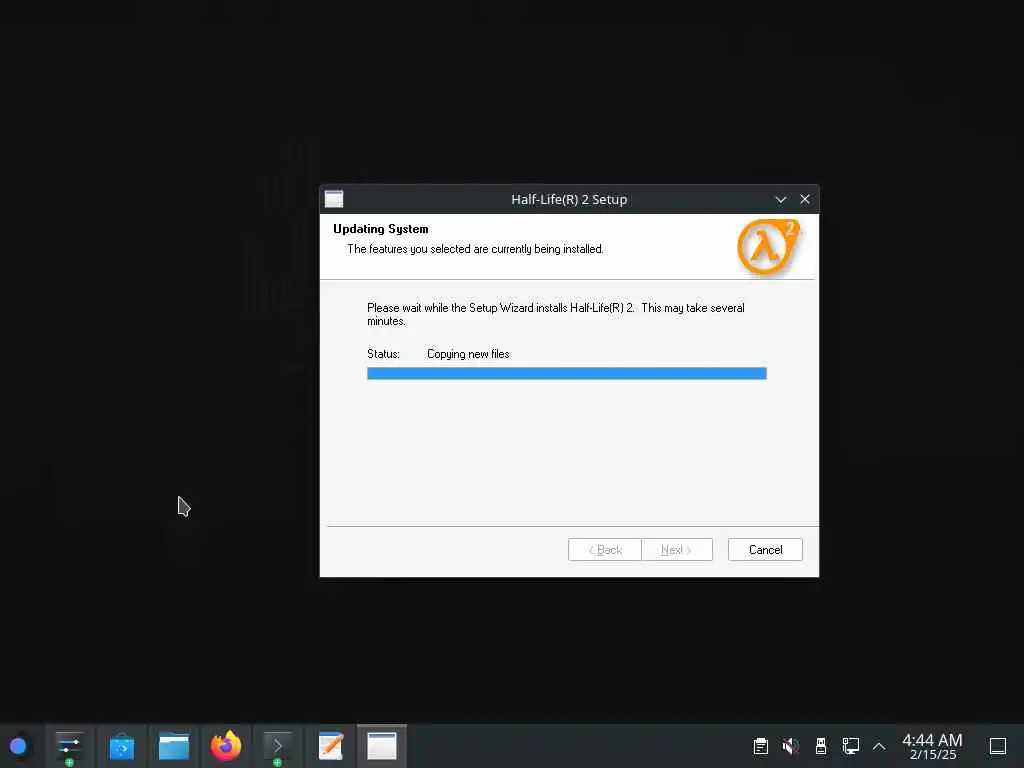Minimize the setup window with the chevron
The width and height of the screenshot is (1024, 768).
780,199
